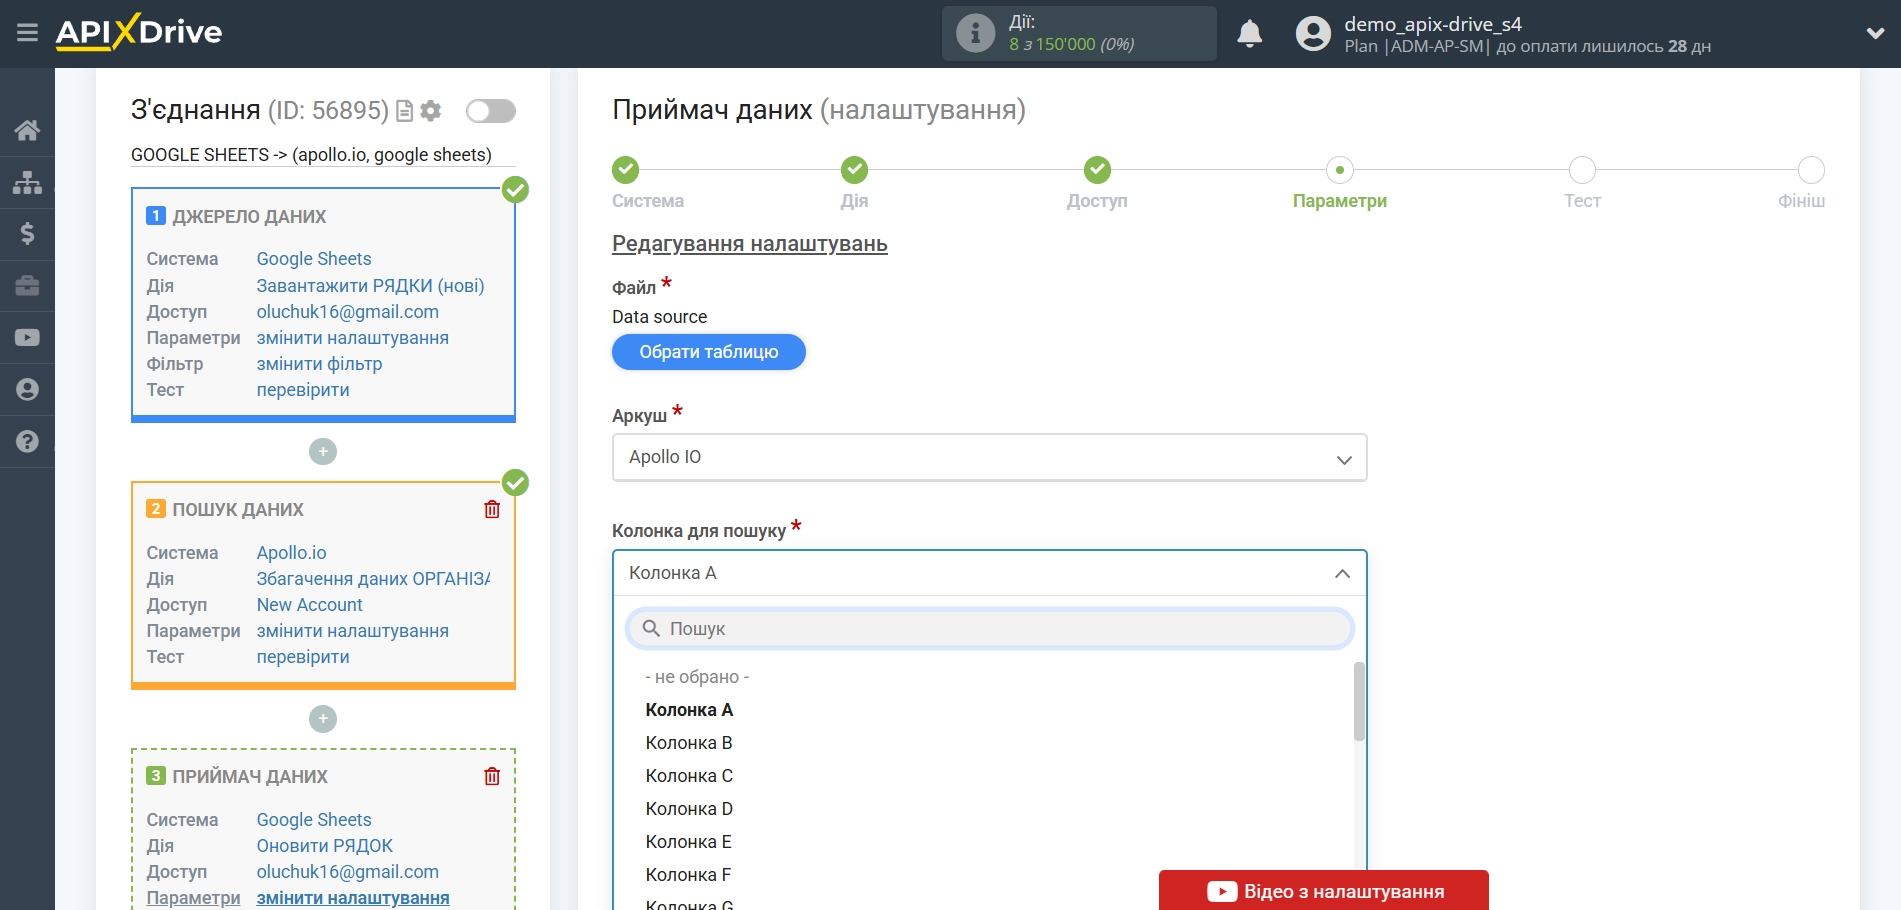The height and width of the screenshot is (910, 1901).
Task: Enable the connection on/off toggle
Action: tap(489, 111)
